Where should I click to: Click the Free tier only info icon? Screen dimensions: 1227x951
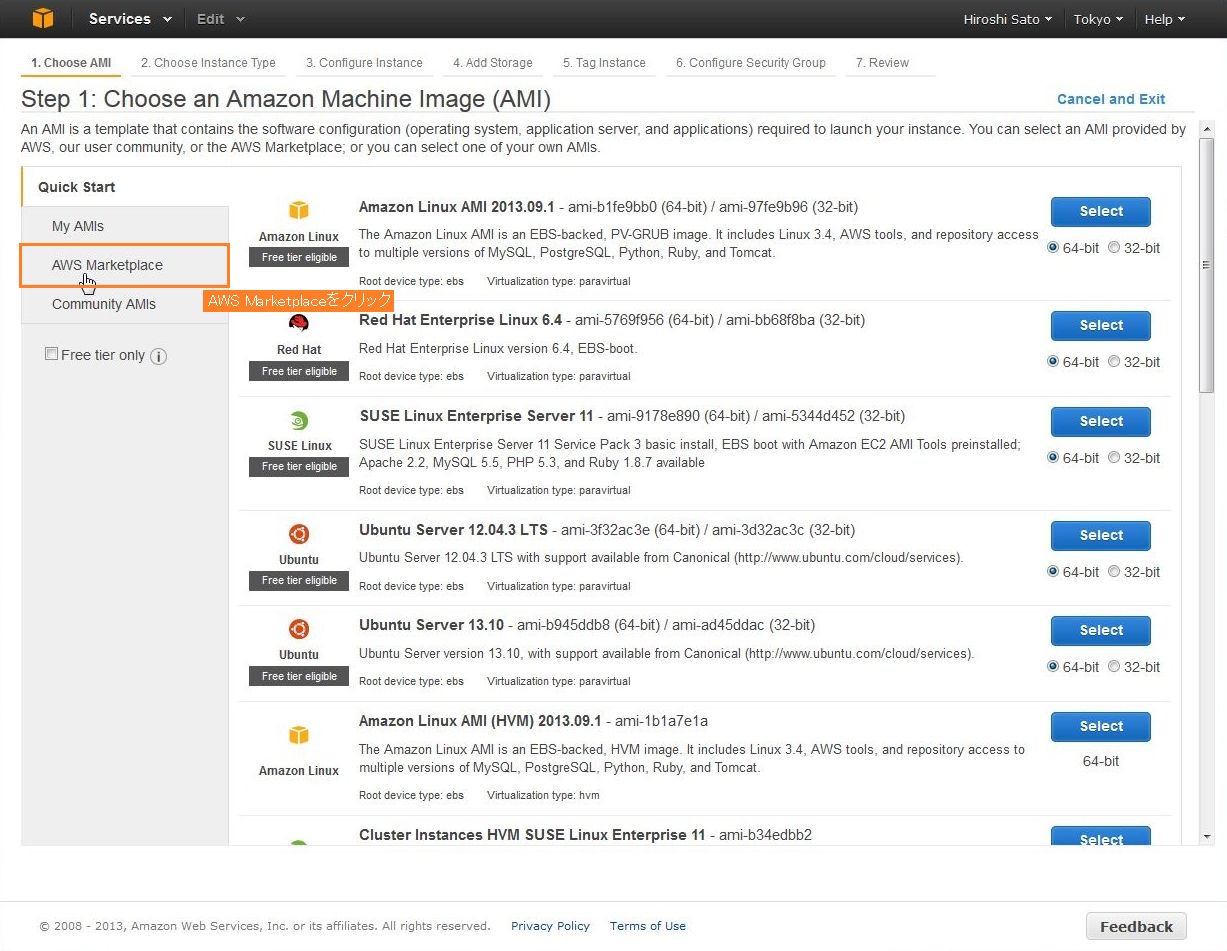click(158, 356)
